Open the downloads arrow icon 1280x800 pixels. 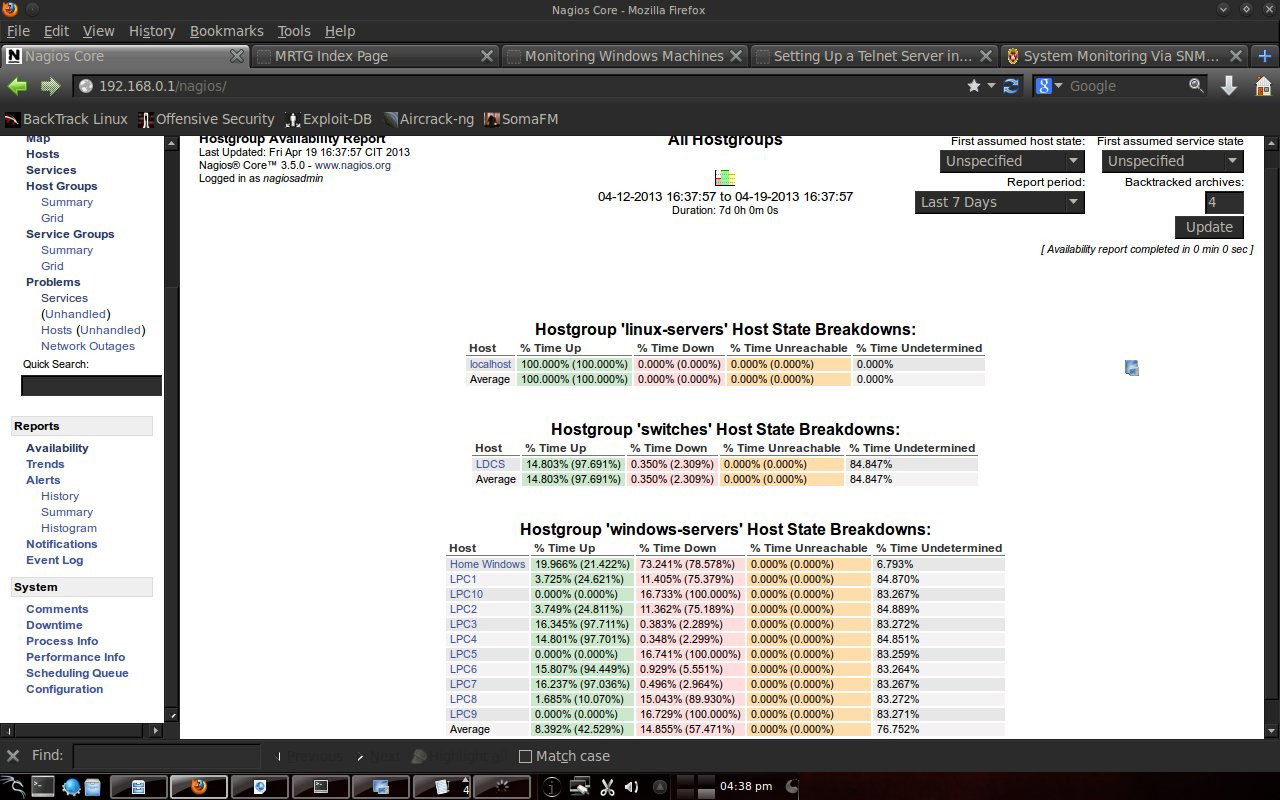coord(1229,86)
